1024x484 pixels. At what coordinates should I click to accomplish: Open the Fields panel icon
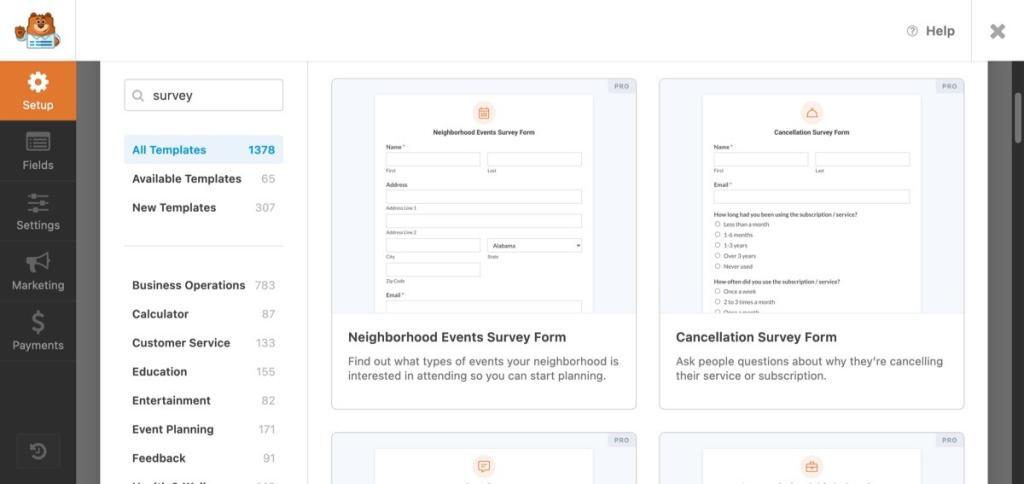pos(38,142)
